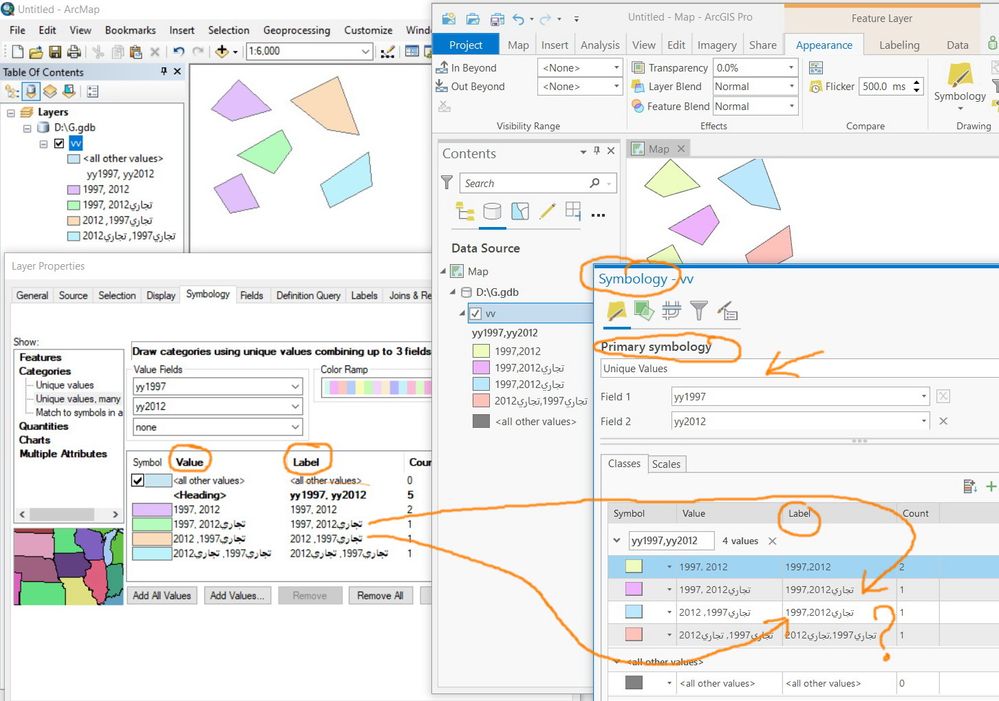This screenshot has width=999, height=701.
Task: Click Save icon in ArcMap toolbar
Action: [55, 52]
